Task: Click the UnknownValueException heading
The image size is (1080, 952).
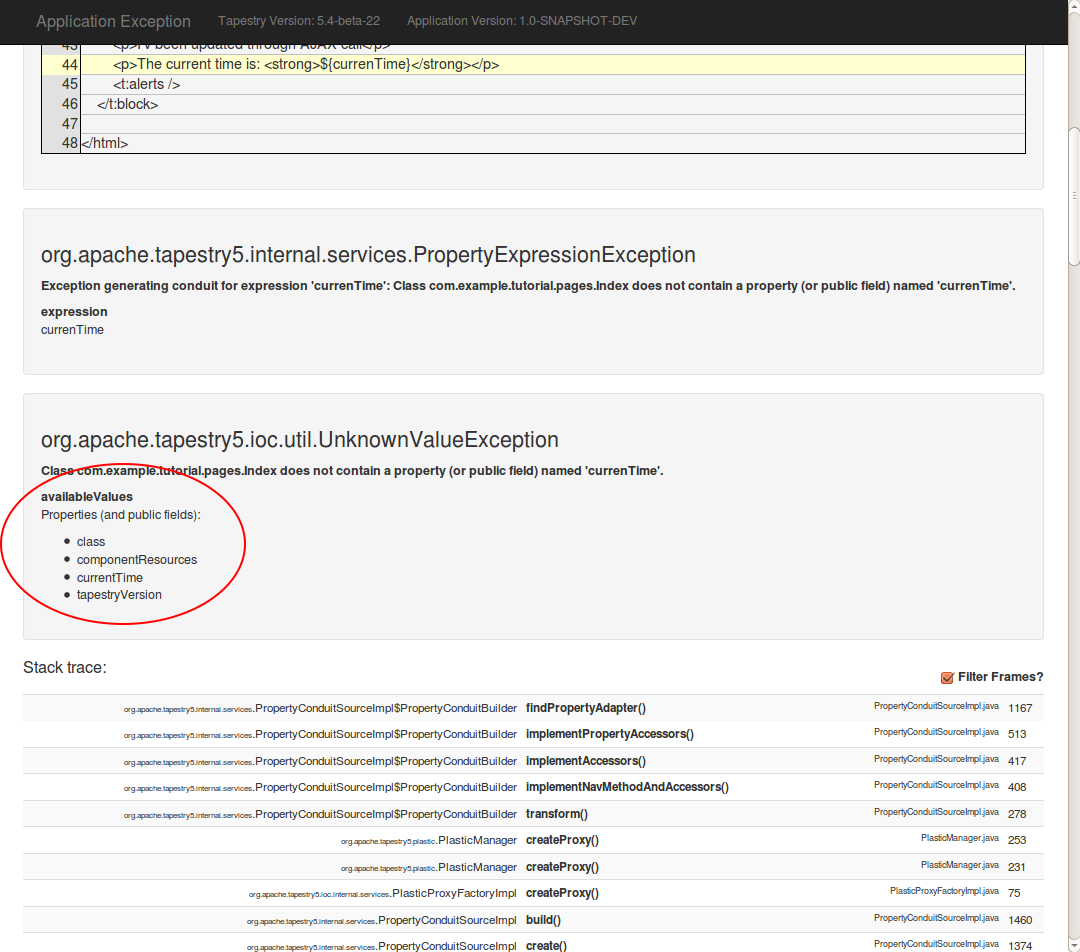Action: [300, 440]
